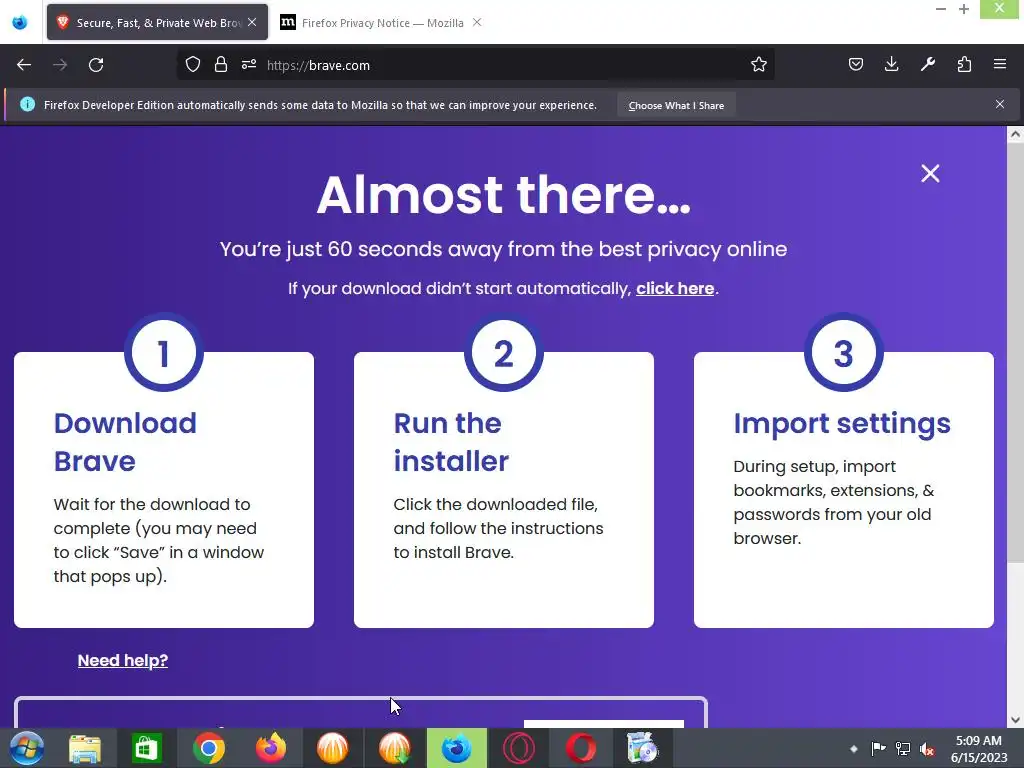Open the Need help? link

pos(123,660)
